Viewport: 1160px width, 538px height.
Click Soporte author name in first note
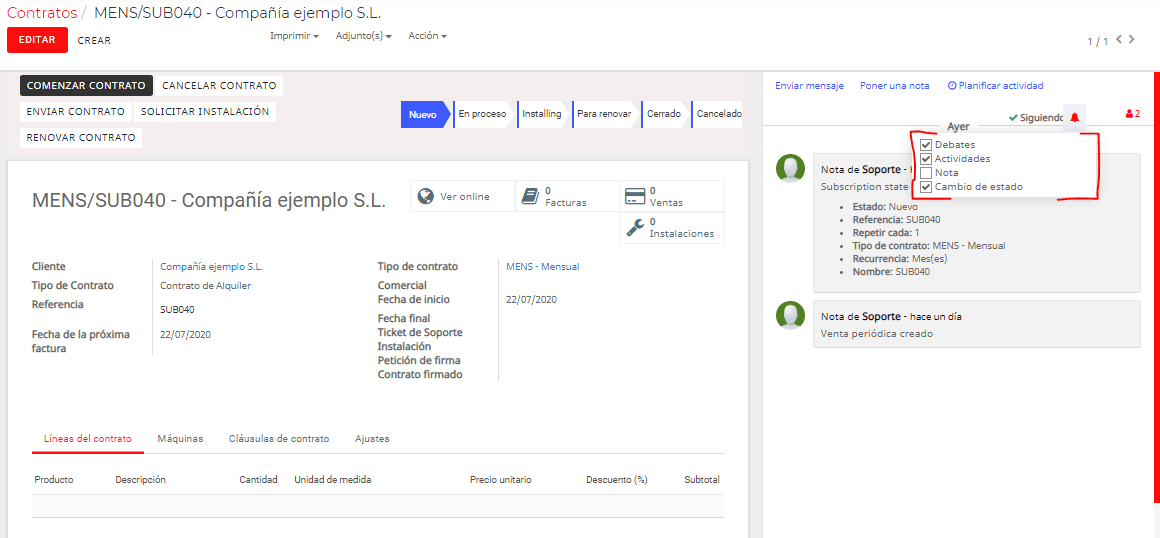tap(881, 169)
